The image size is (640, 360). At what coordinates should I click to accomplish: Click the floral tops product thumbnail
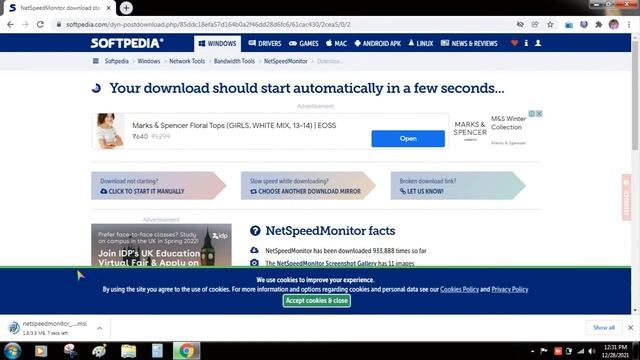point(109,131)
